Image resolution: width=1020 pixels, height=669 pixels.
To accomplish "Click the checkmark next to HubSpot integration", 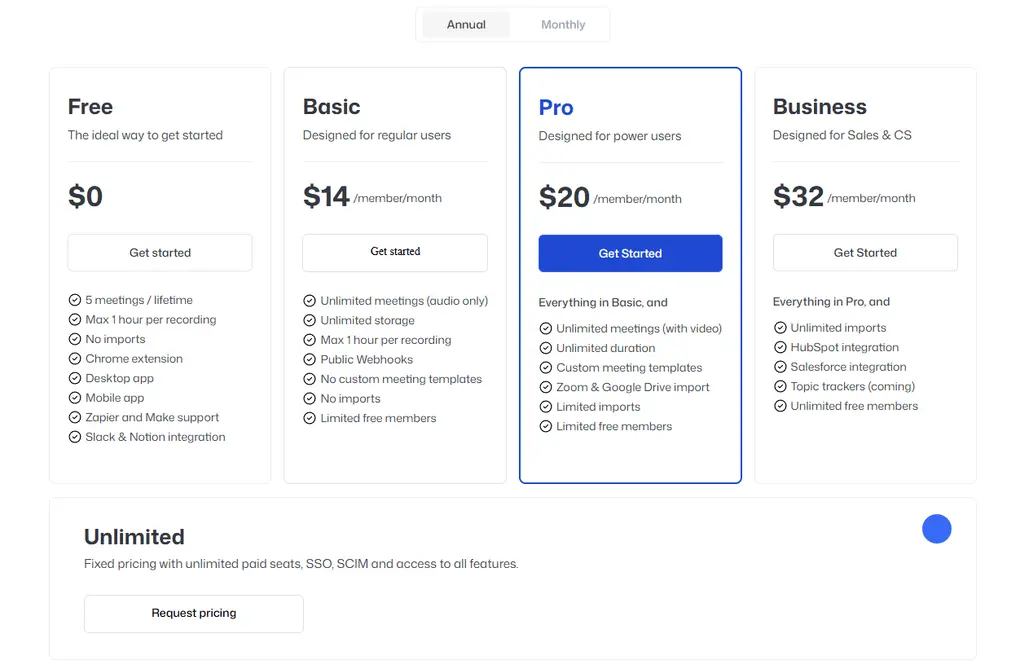I will (781, 347).
